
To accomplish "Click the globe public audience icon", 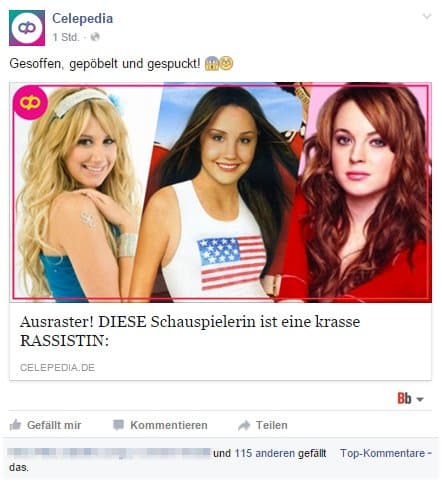I will click(95, 37).
